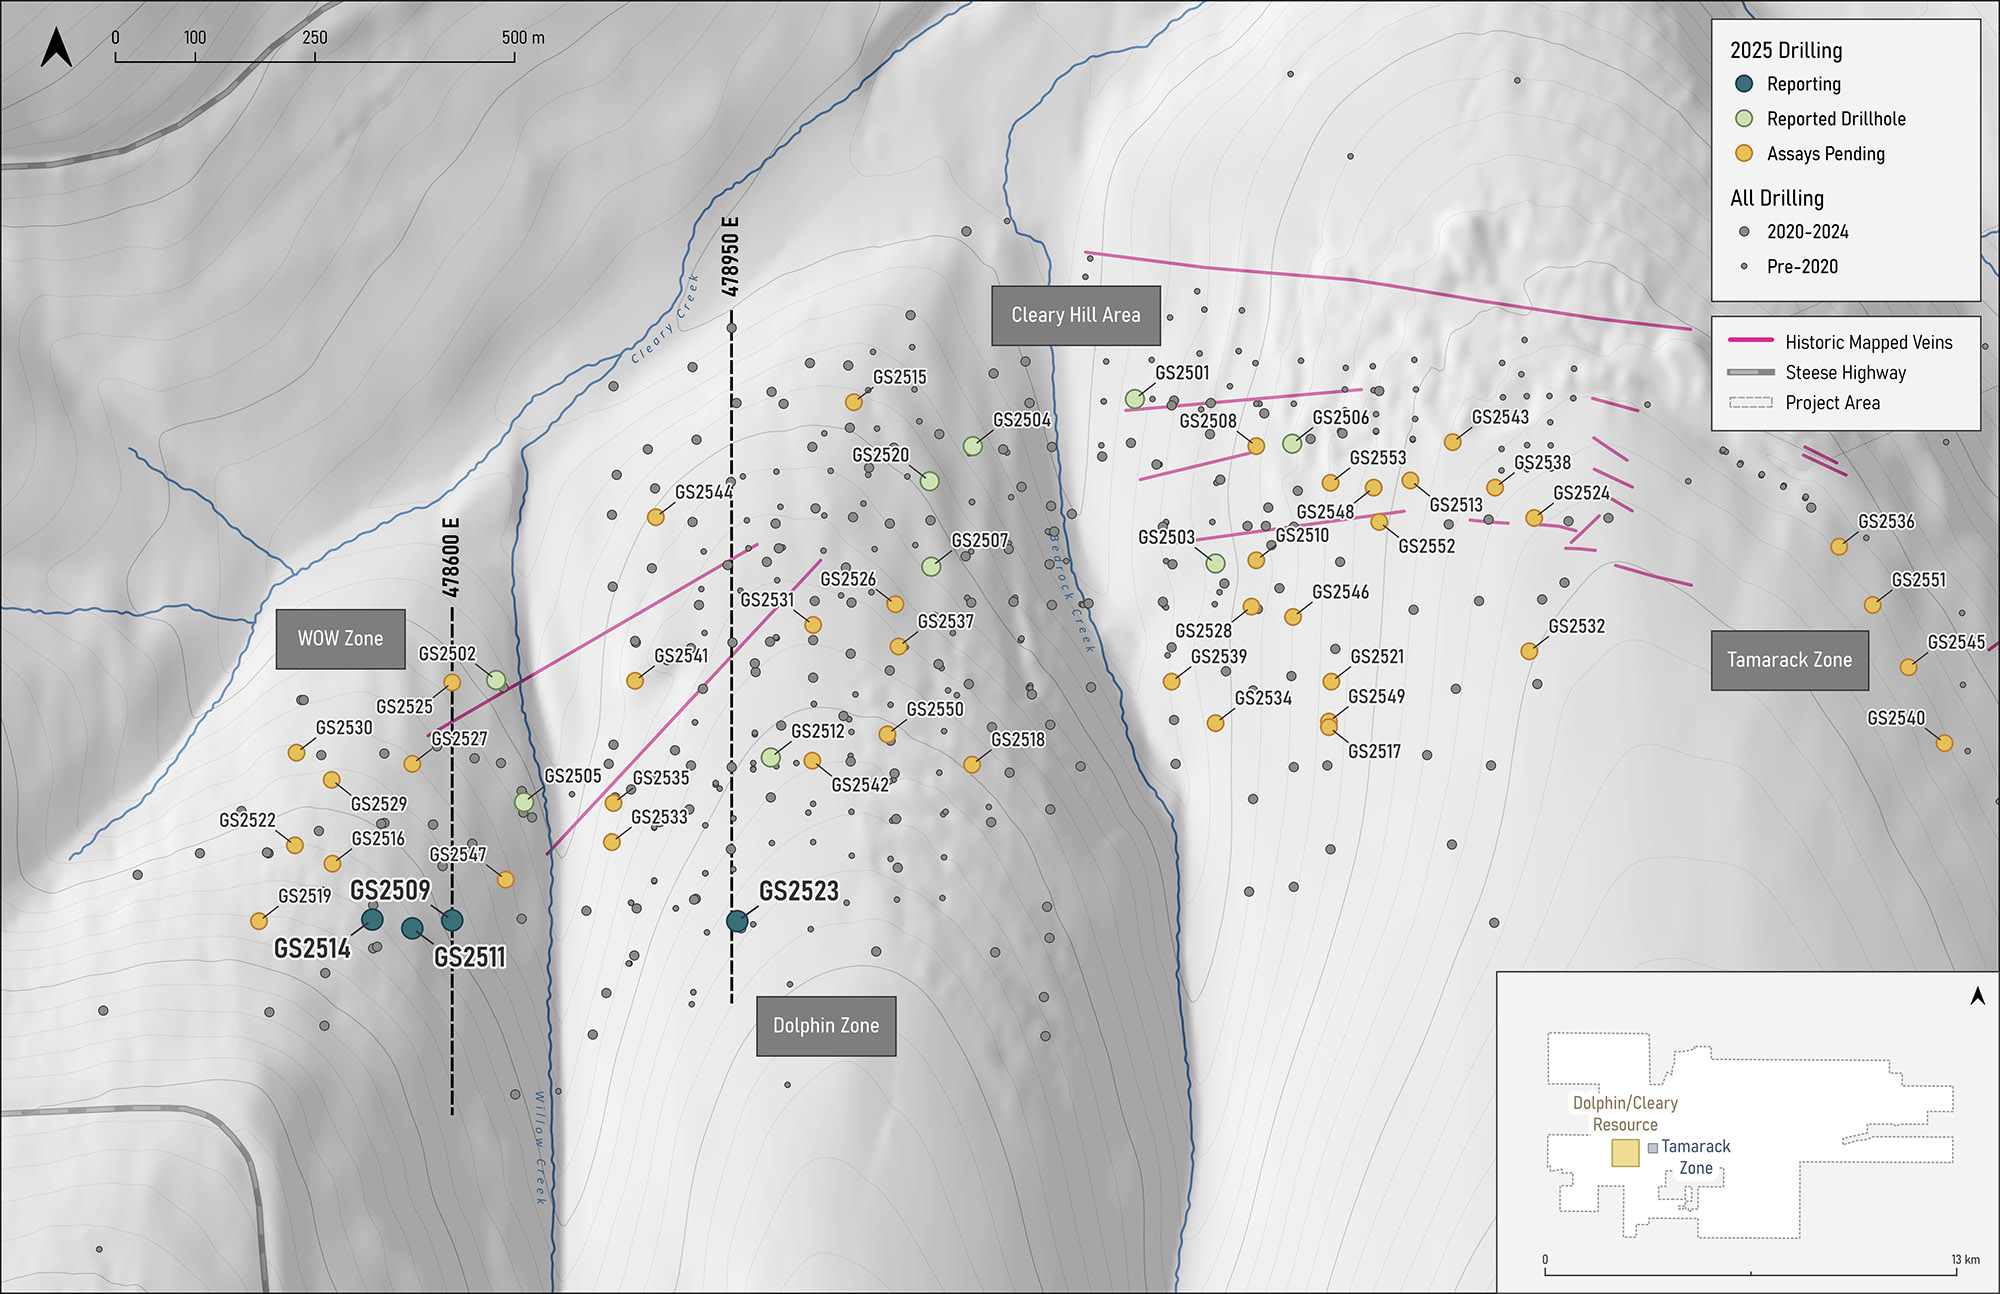
Task: Click the GS2536 orange drillhole marker
Action: (x=1839, y=547)
